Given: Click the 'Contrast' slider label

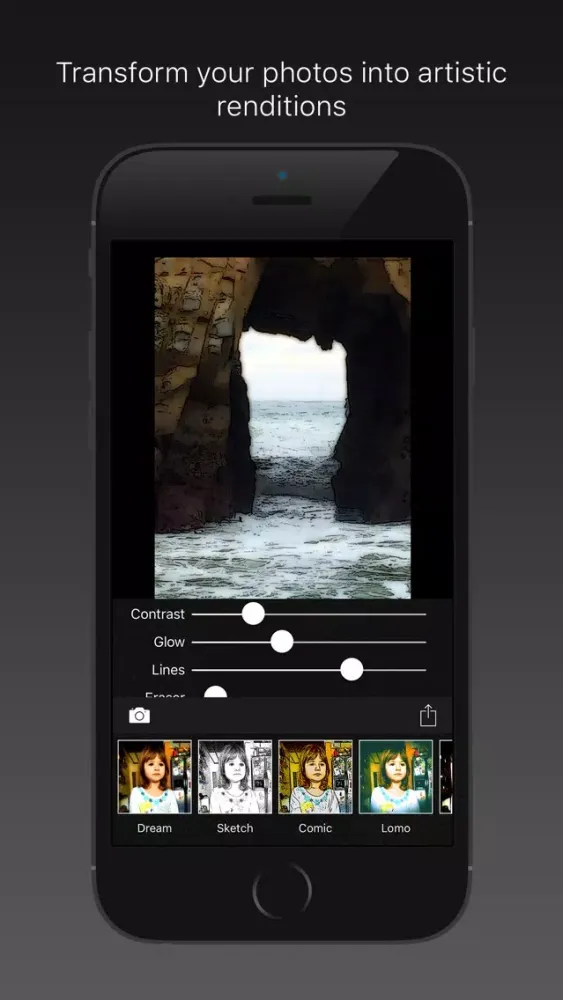Looking at the screenshot, I should click(x=157, y=614).
